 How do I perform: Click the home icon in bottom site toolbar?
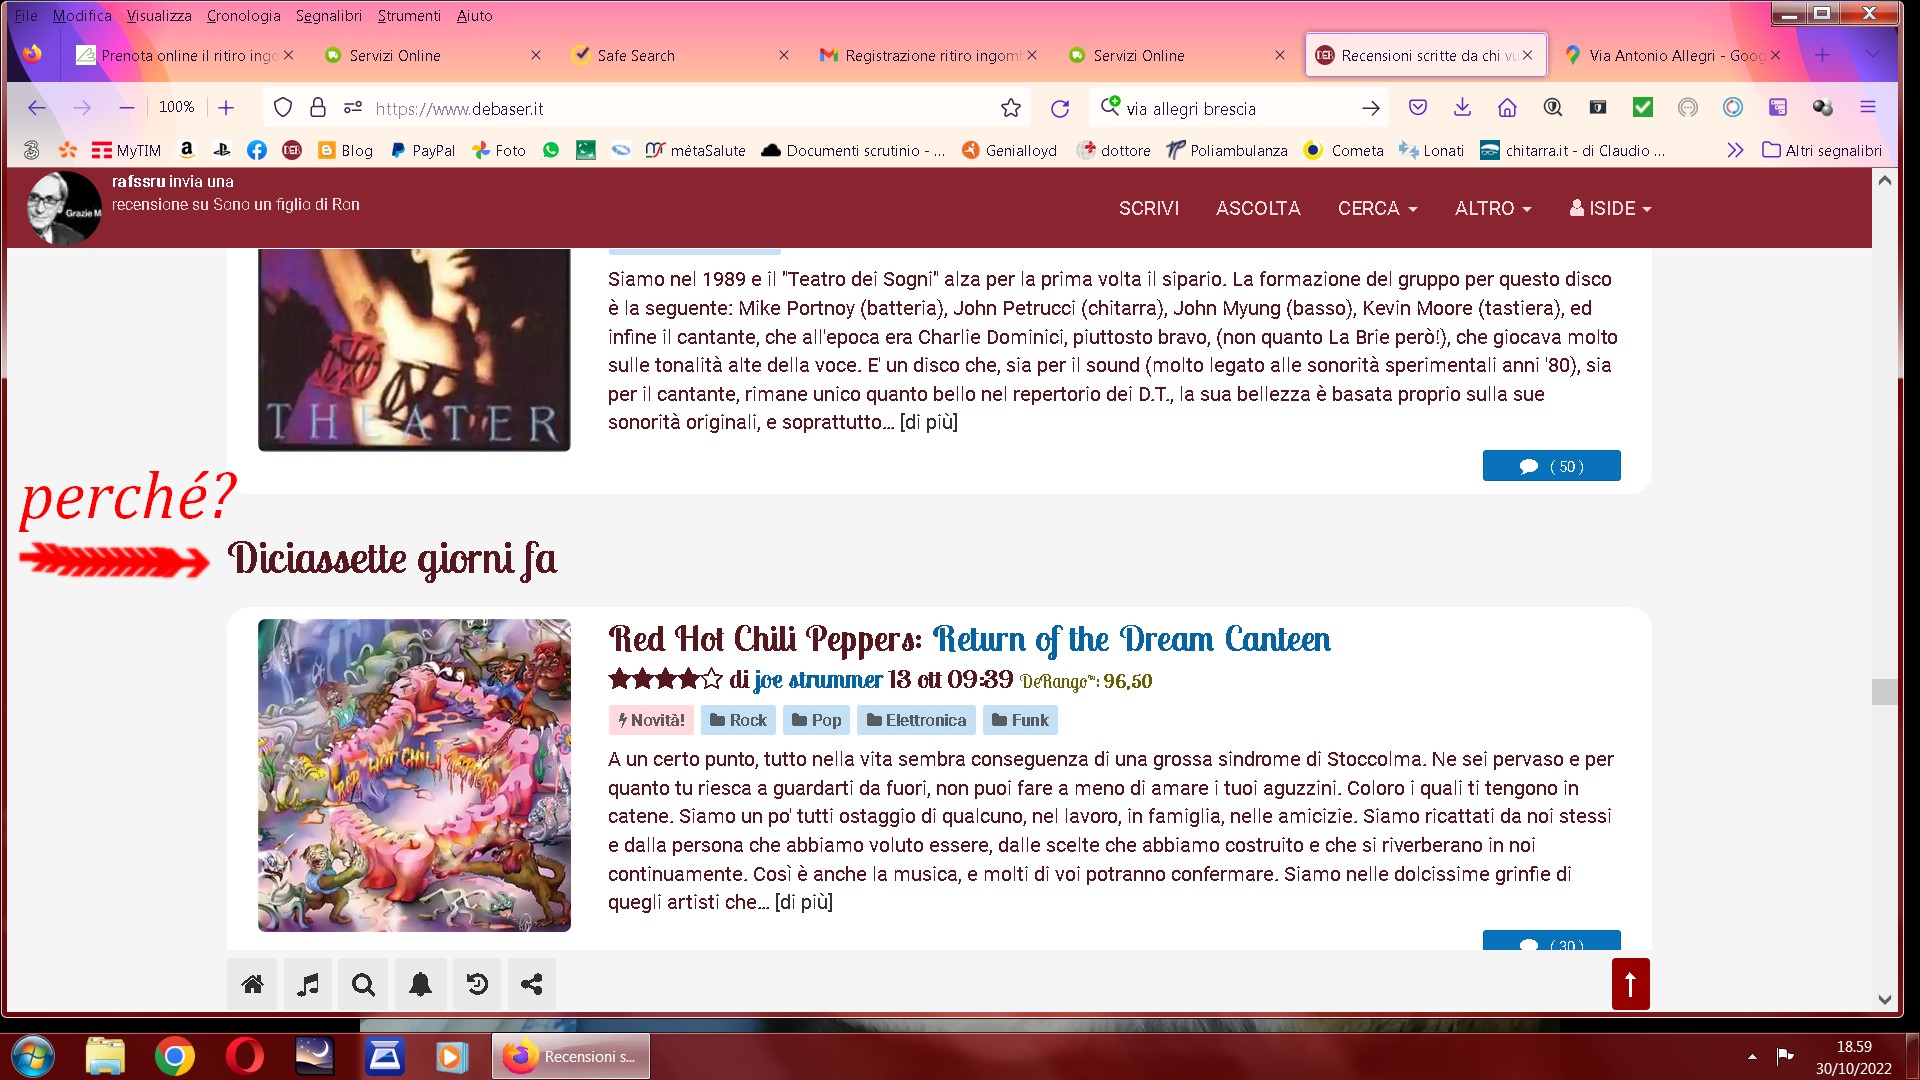point(252,984)
